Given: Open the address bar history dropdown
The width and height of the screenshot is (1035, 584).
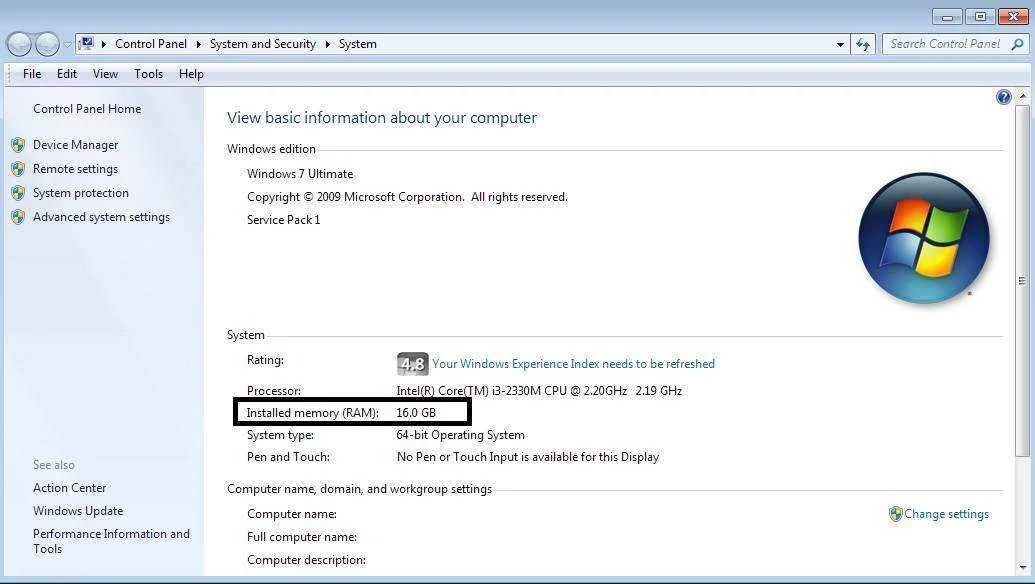Looking at the screenshot, I should [x=840, y=44].
